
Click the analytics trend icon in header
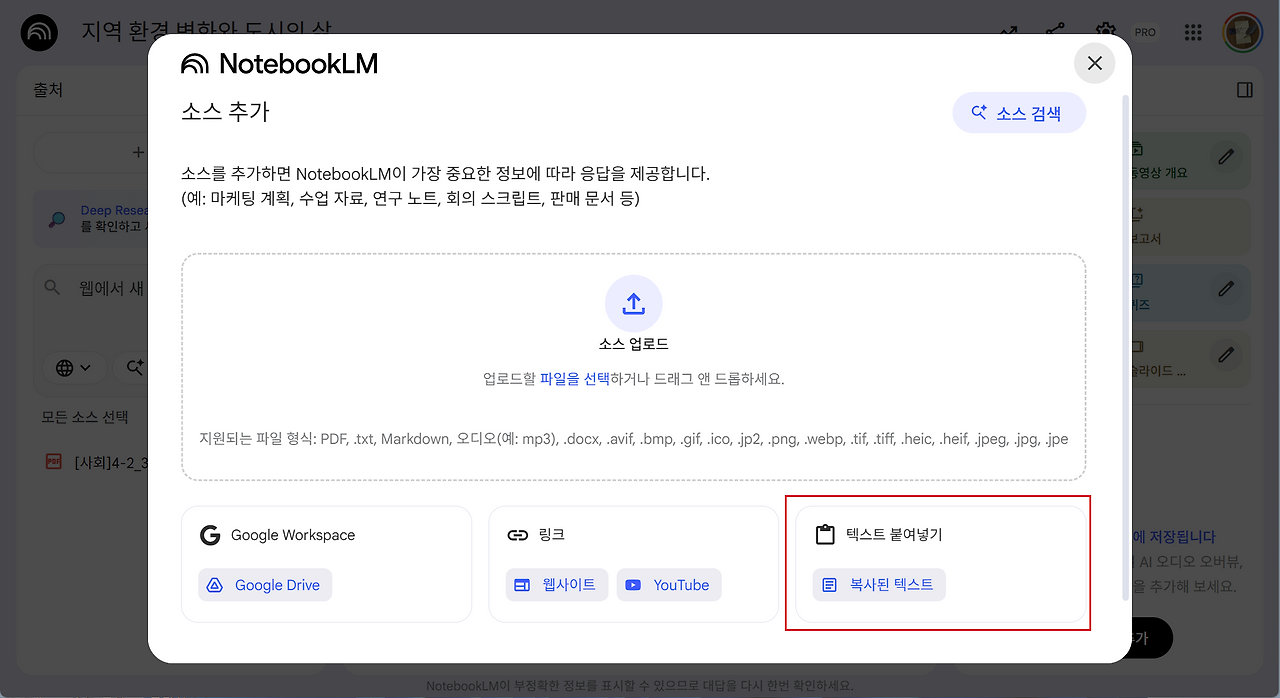pos(1008,32)
